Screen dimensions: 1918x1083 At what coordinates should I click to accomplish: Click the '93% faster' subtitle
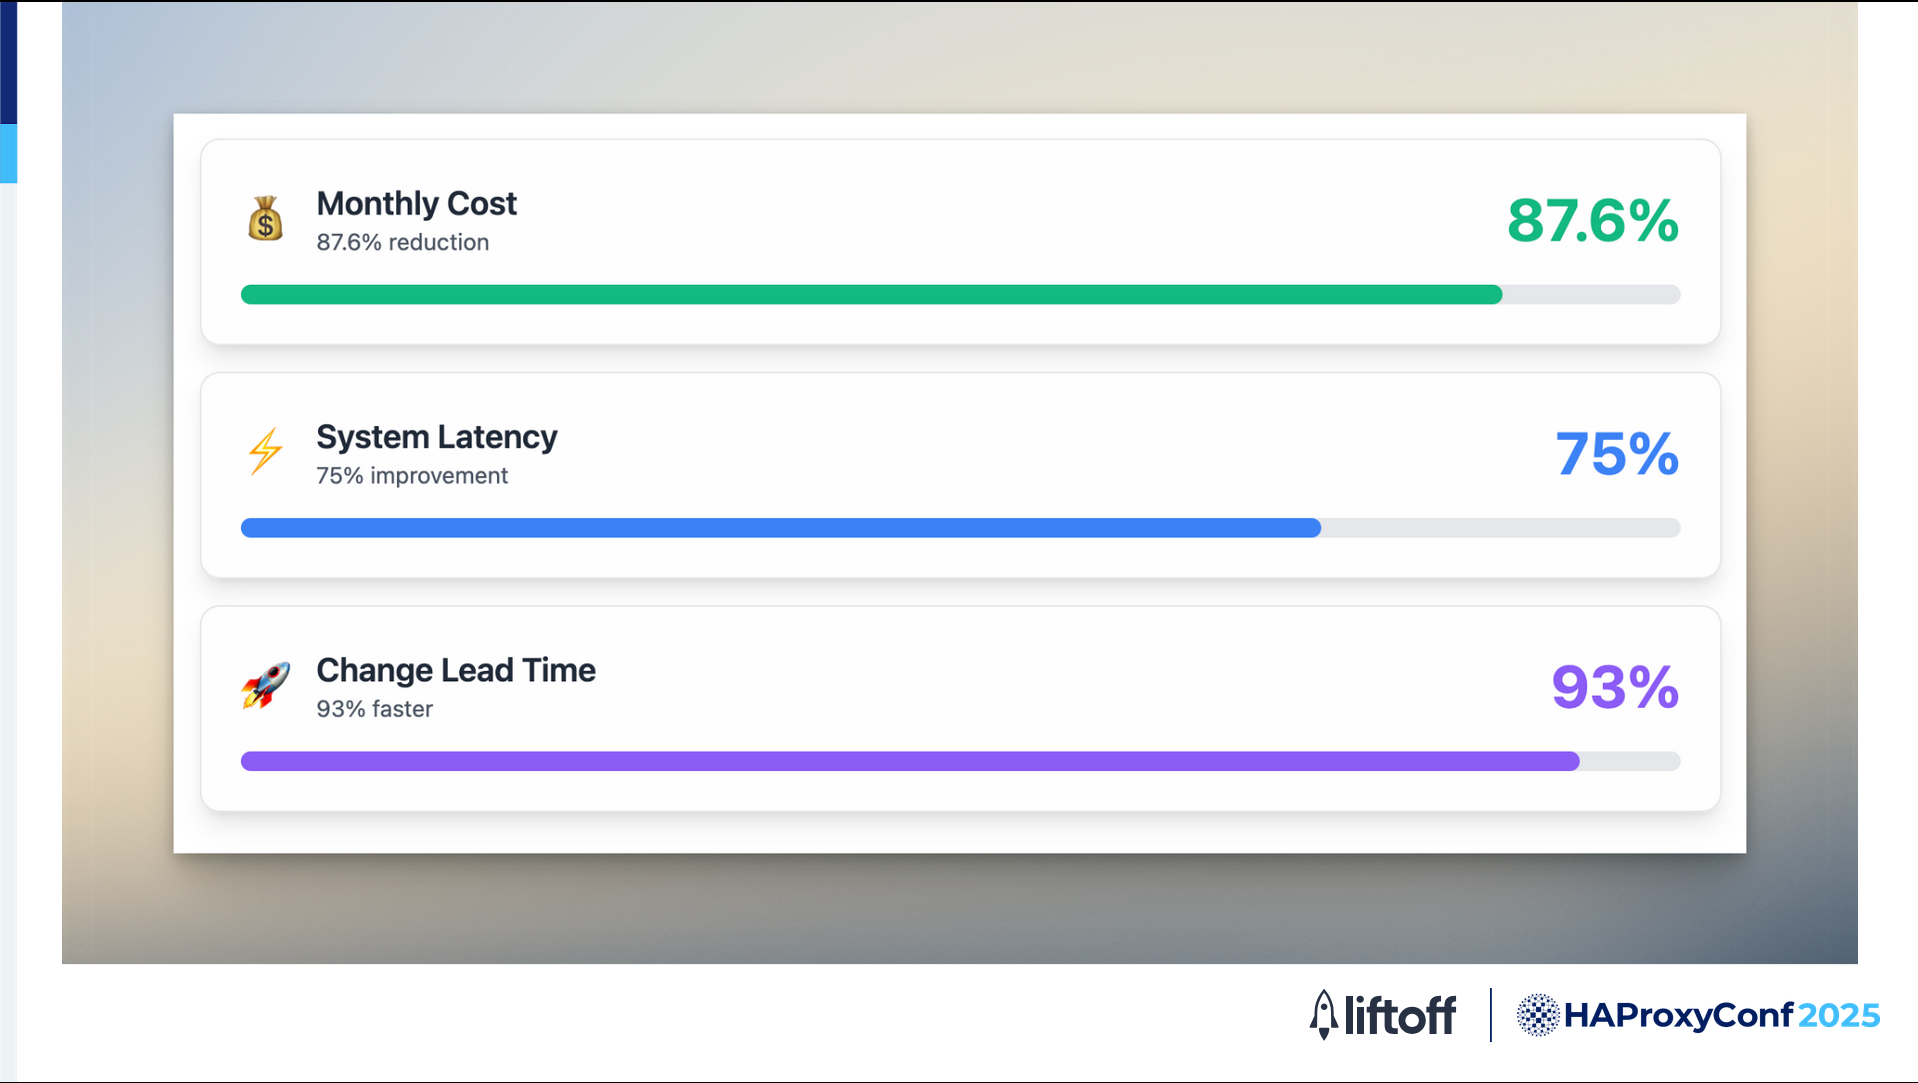click(x=375, y=709)
